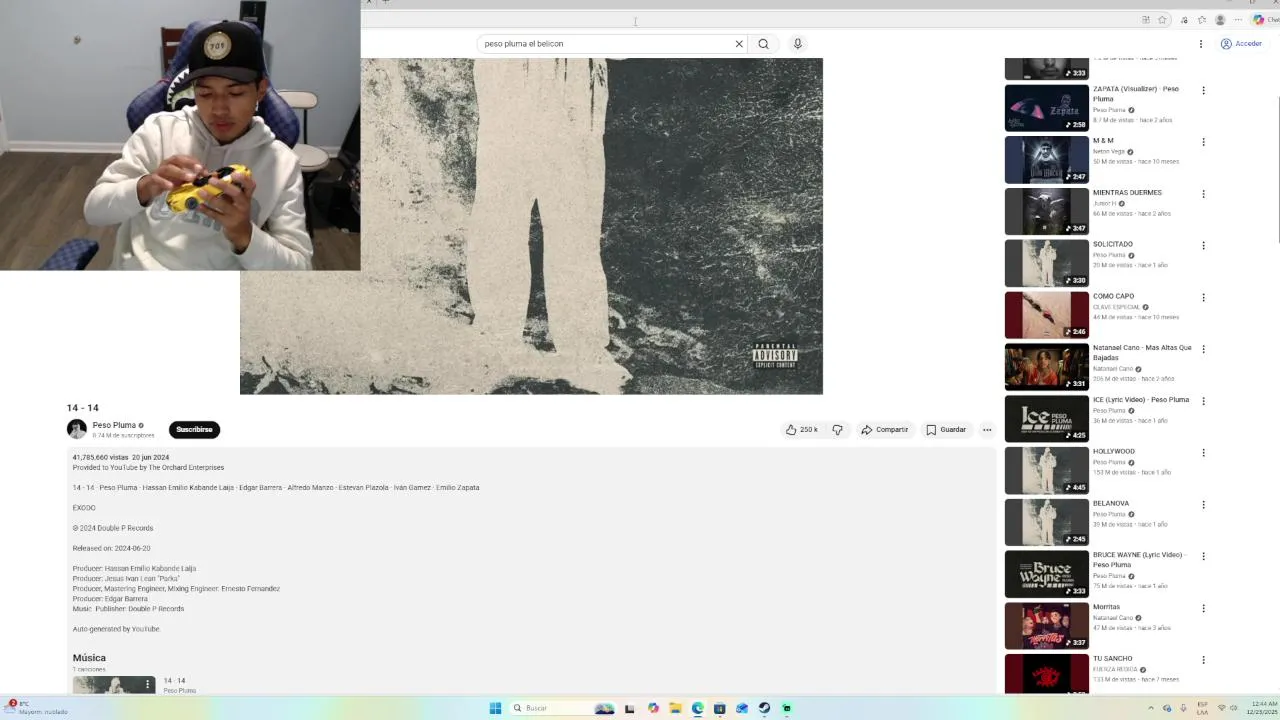Switch to Microsoft Edge on taskbar
1280x720 pixels.
[x=698, y=708]
